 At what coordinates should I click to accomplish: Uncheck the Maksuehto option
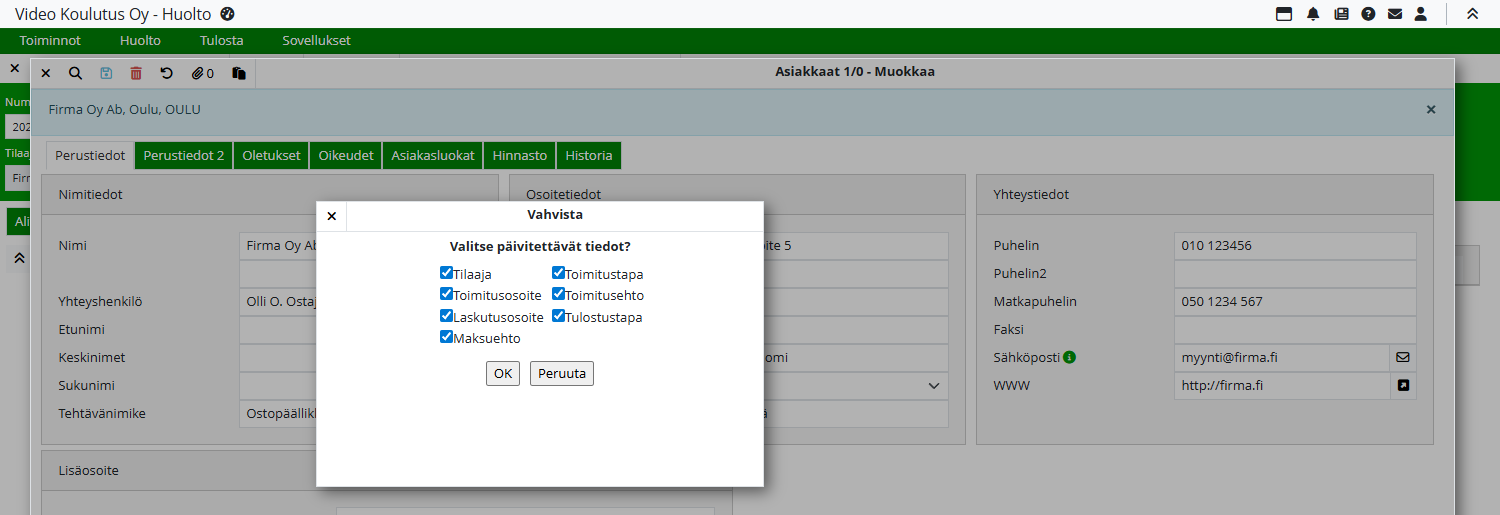[447, 337]
